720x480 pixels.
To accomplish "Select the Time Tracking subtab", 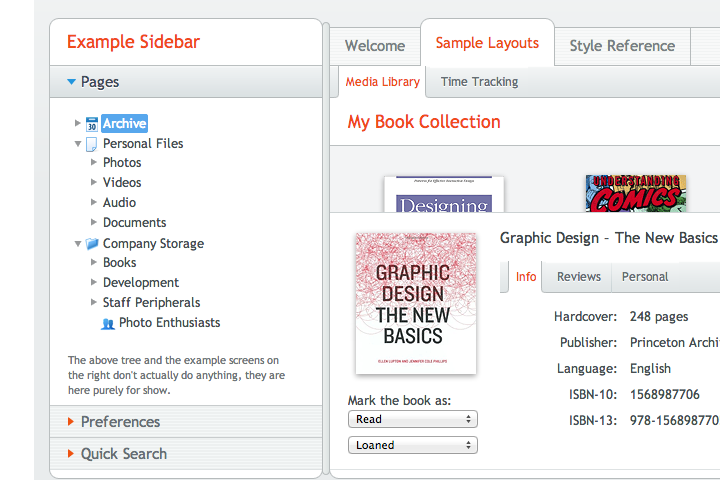I will click(x=479, y=82).
